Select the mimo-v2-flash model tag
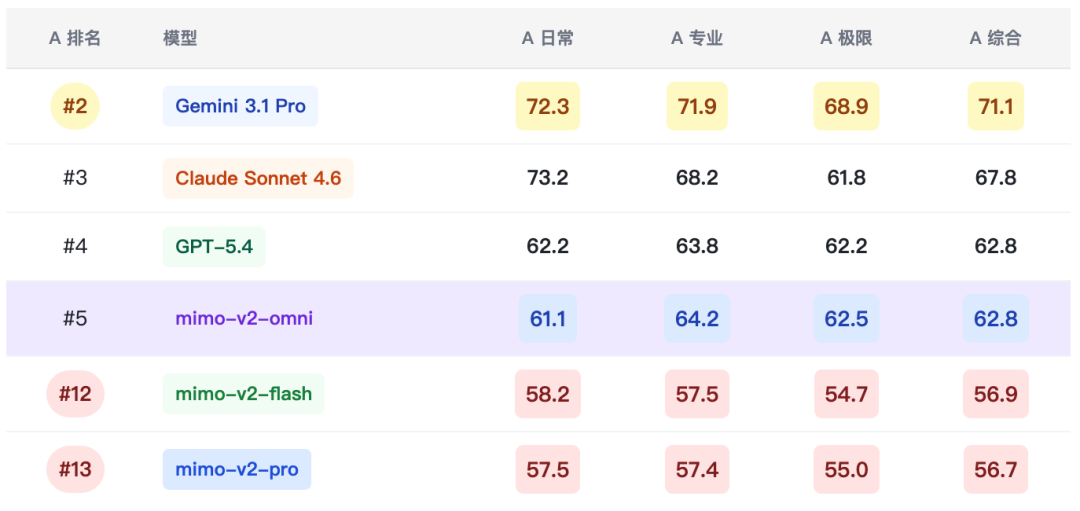This screenshot has height=511, width=1080. pos(243,394)
